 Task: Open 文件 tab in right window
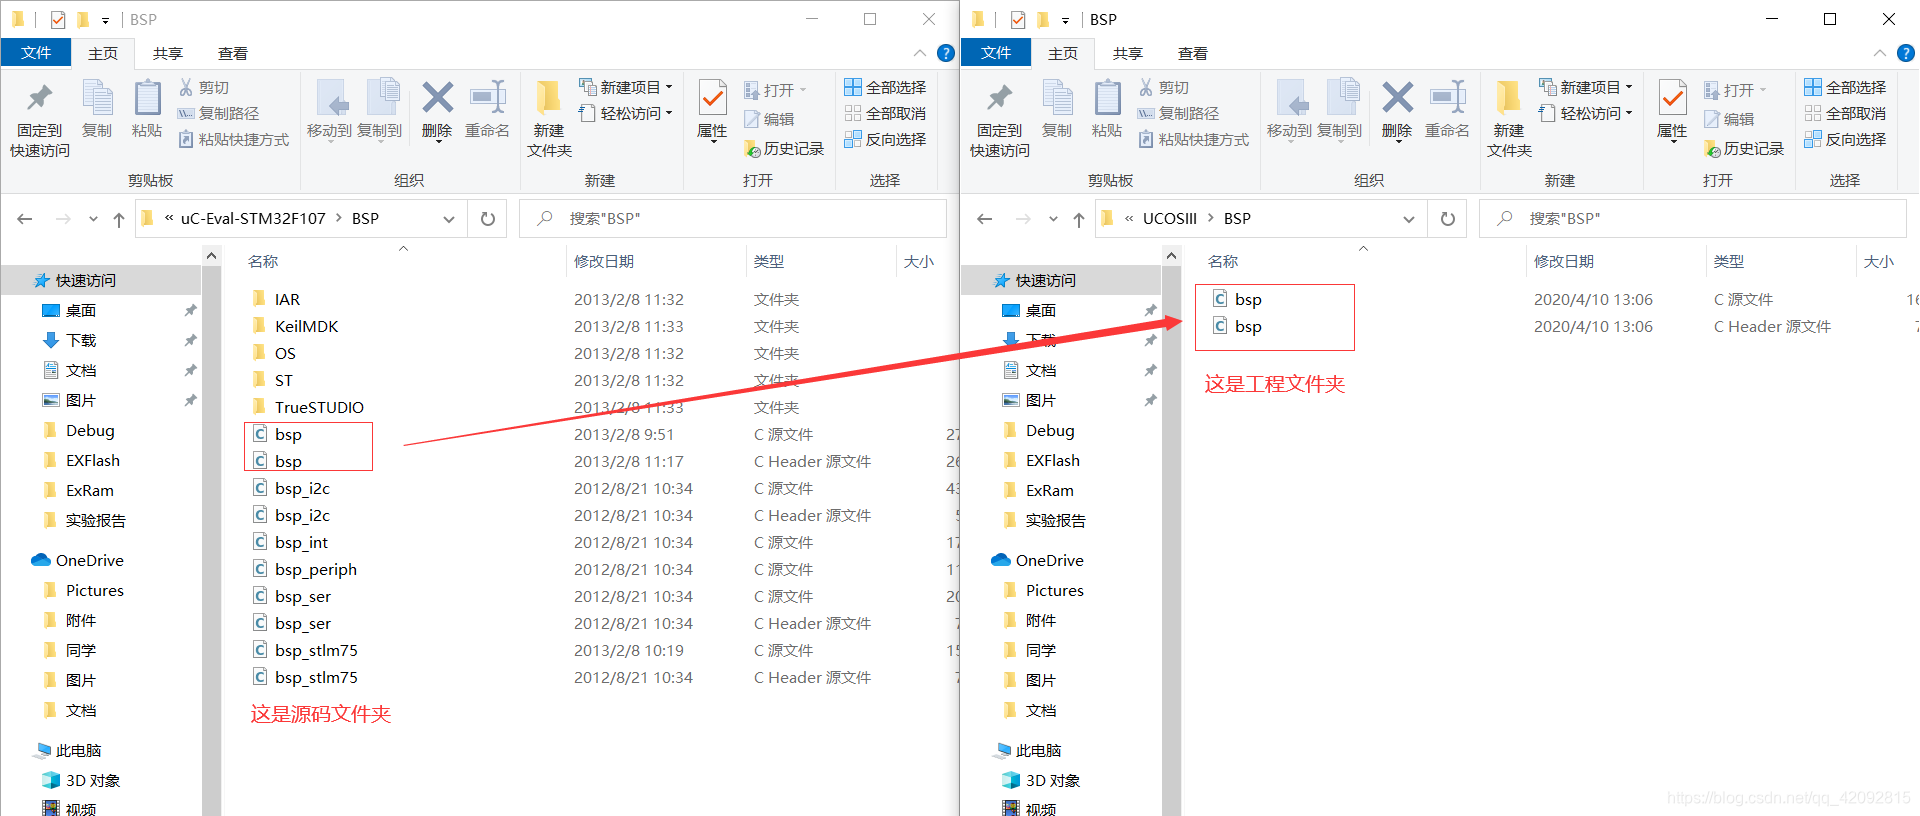[996, 53]
